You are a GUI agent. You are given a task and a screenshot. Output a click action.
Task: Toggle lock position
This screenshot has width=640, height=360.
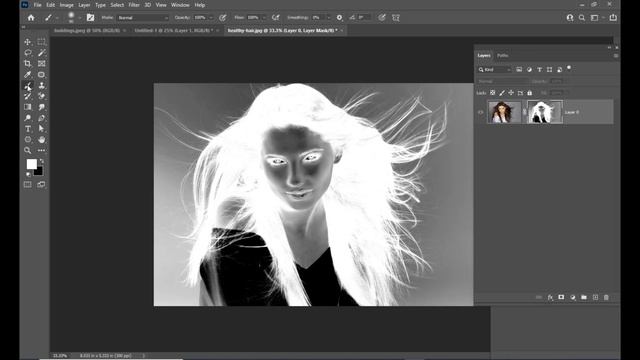tap(511, 93)
